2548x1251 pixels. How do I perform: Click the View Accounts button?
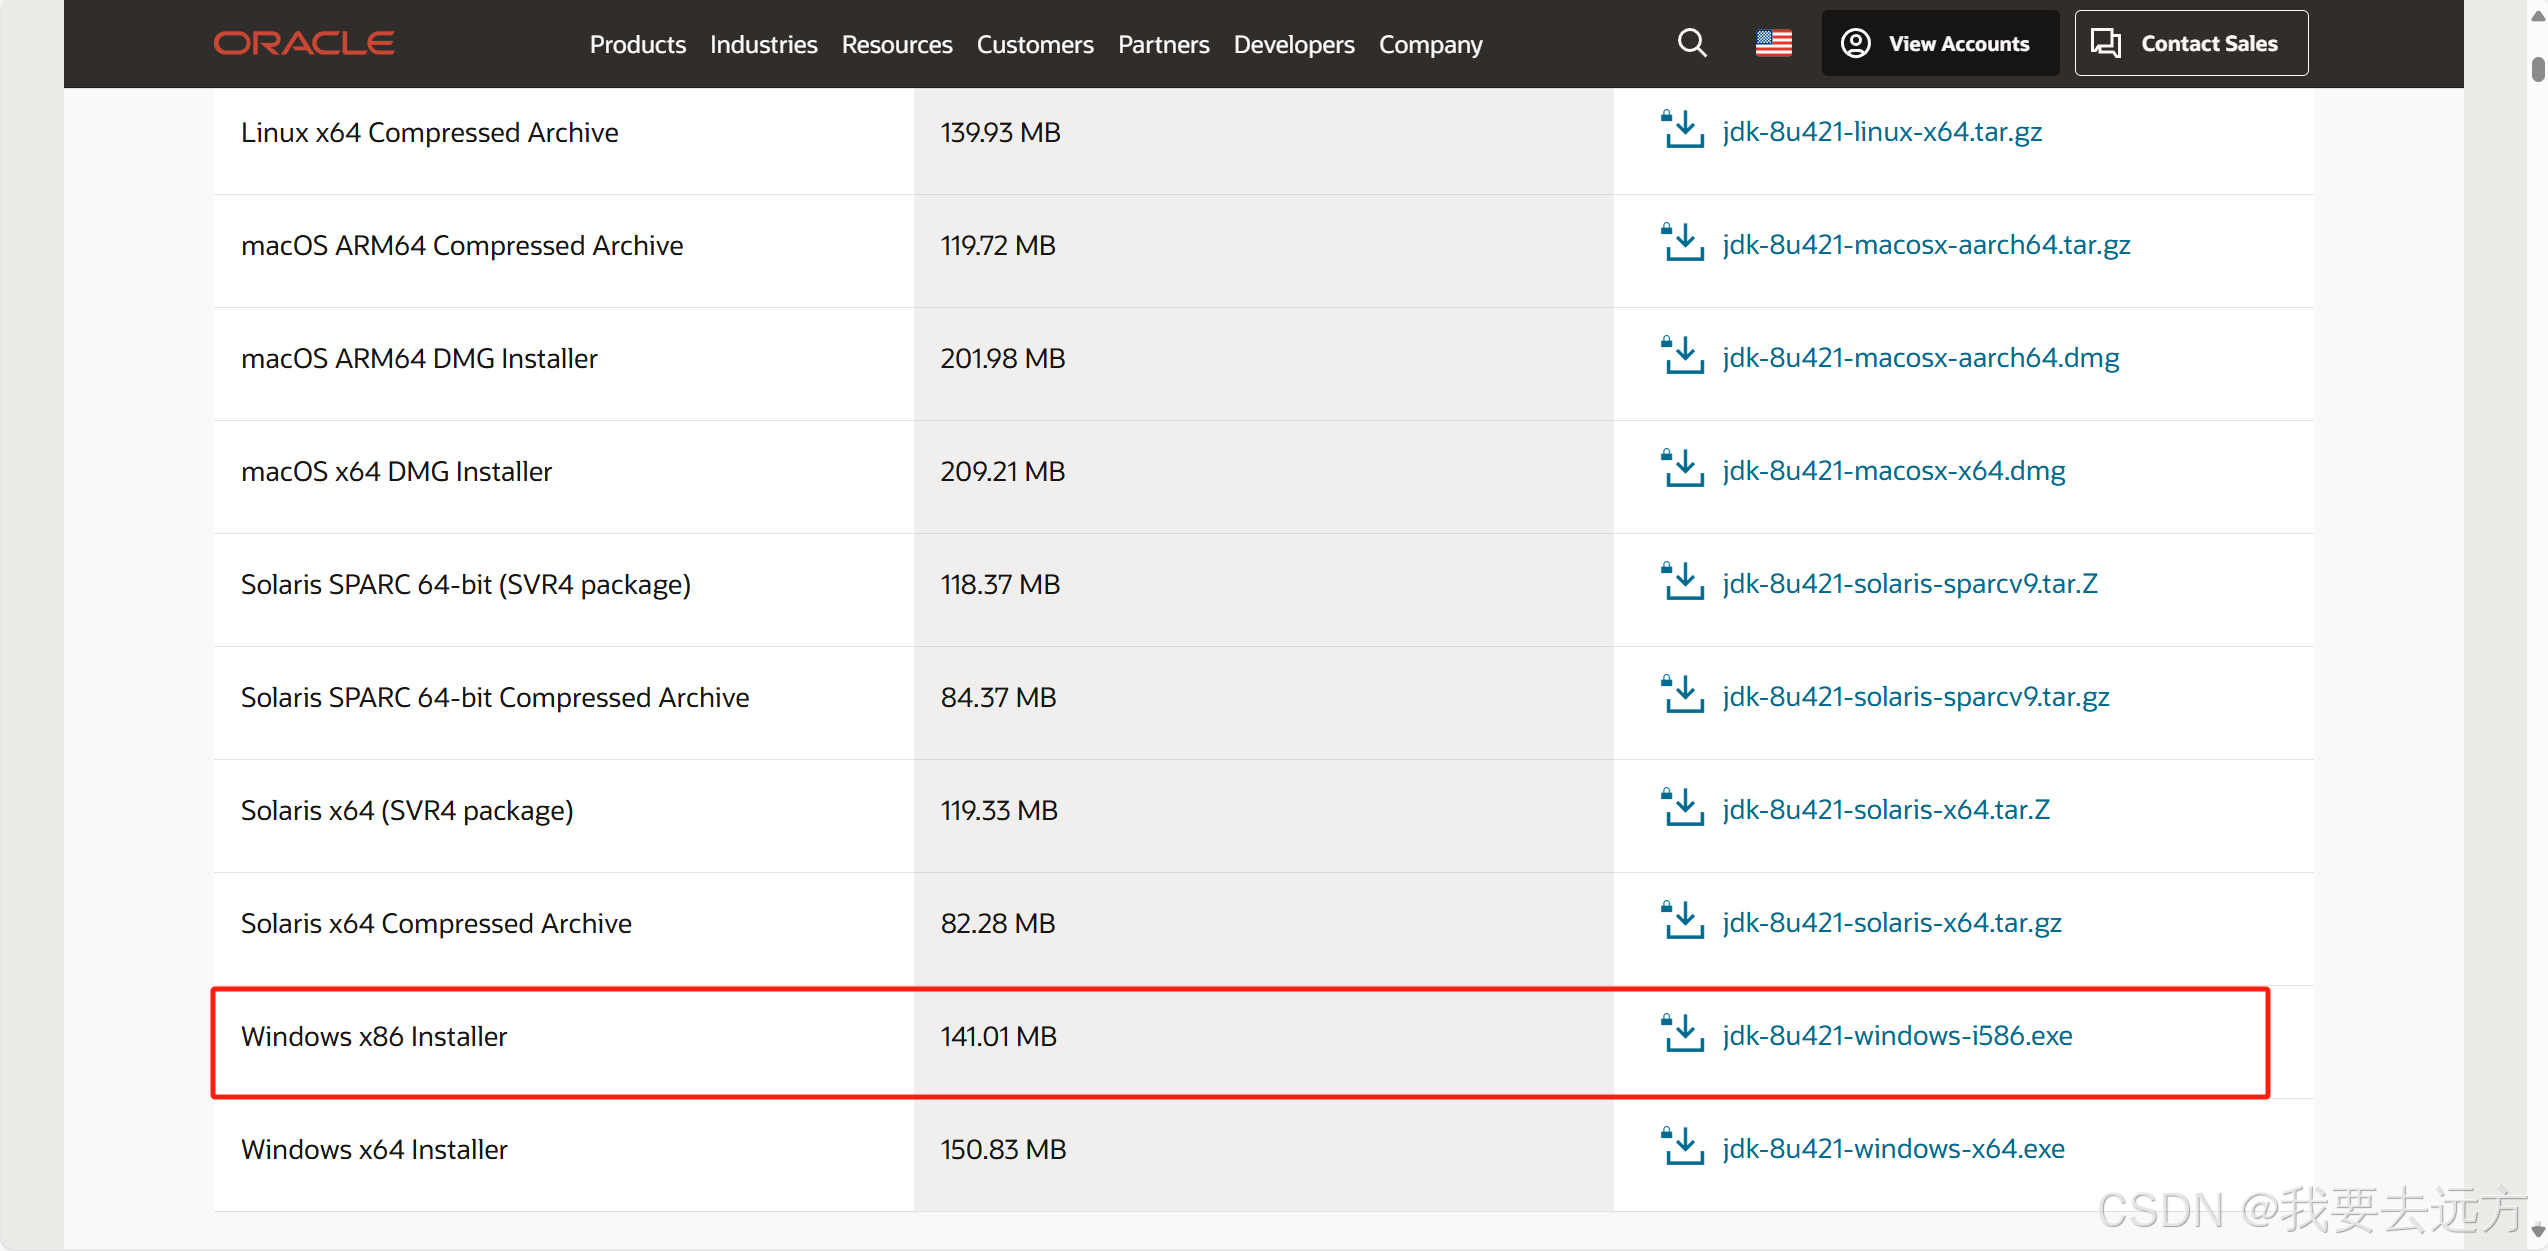[x=1939, y=43]
